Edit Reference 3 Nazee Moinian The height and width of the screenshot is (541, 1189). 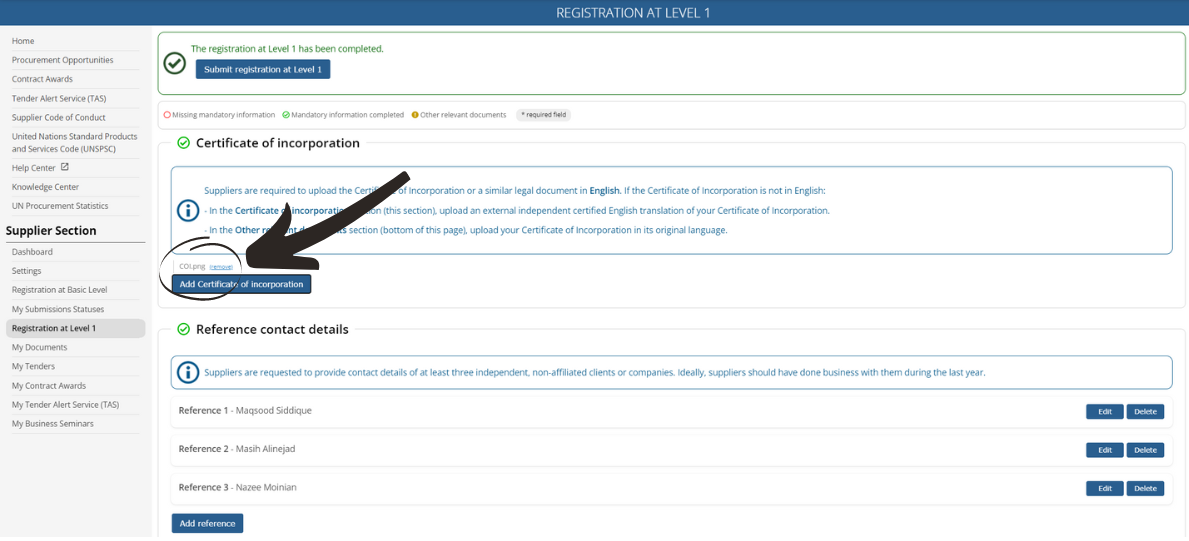[1104, 488]
